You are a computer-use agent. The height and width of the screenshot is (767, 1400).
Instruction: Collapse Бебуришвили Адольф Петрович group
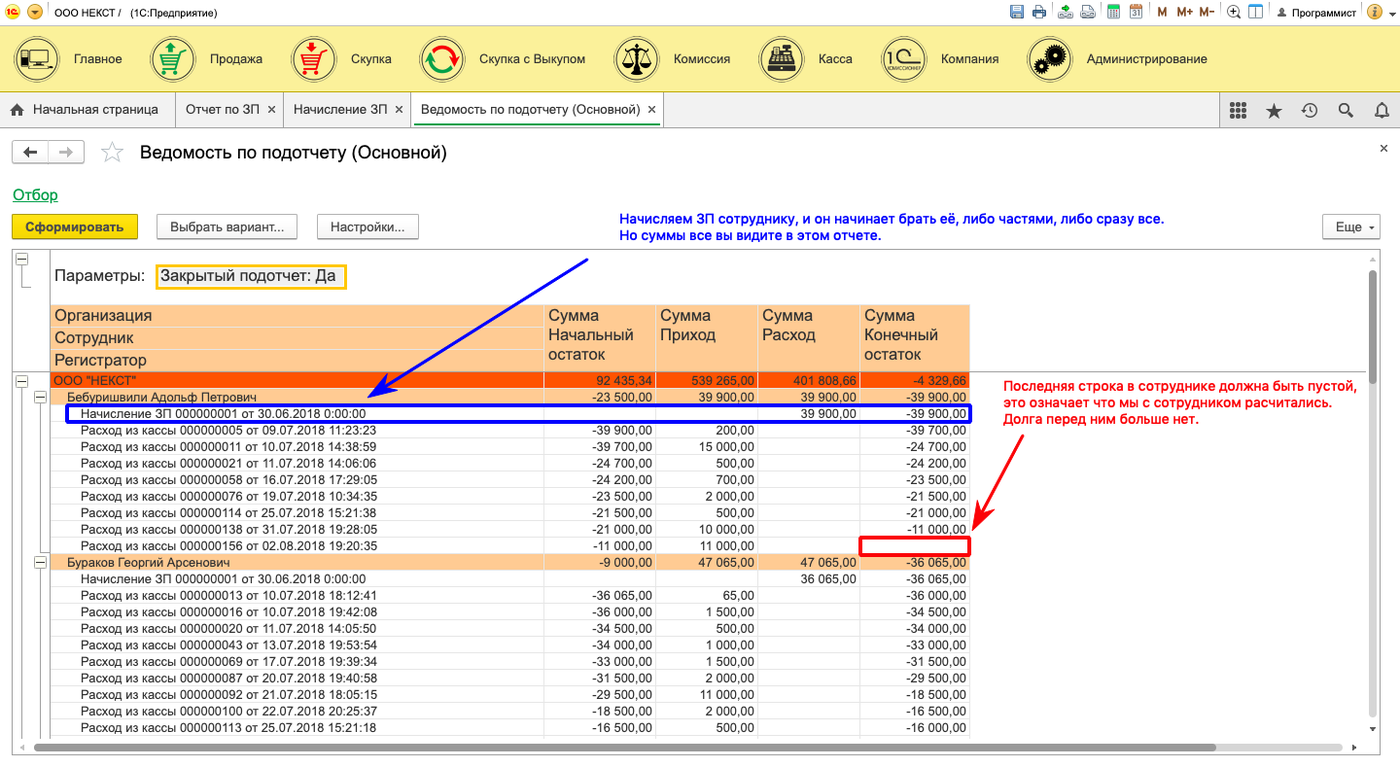(40, 397)
